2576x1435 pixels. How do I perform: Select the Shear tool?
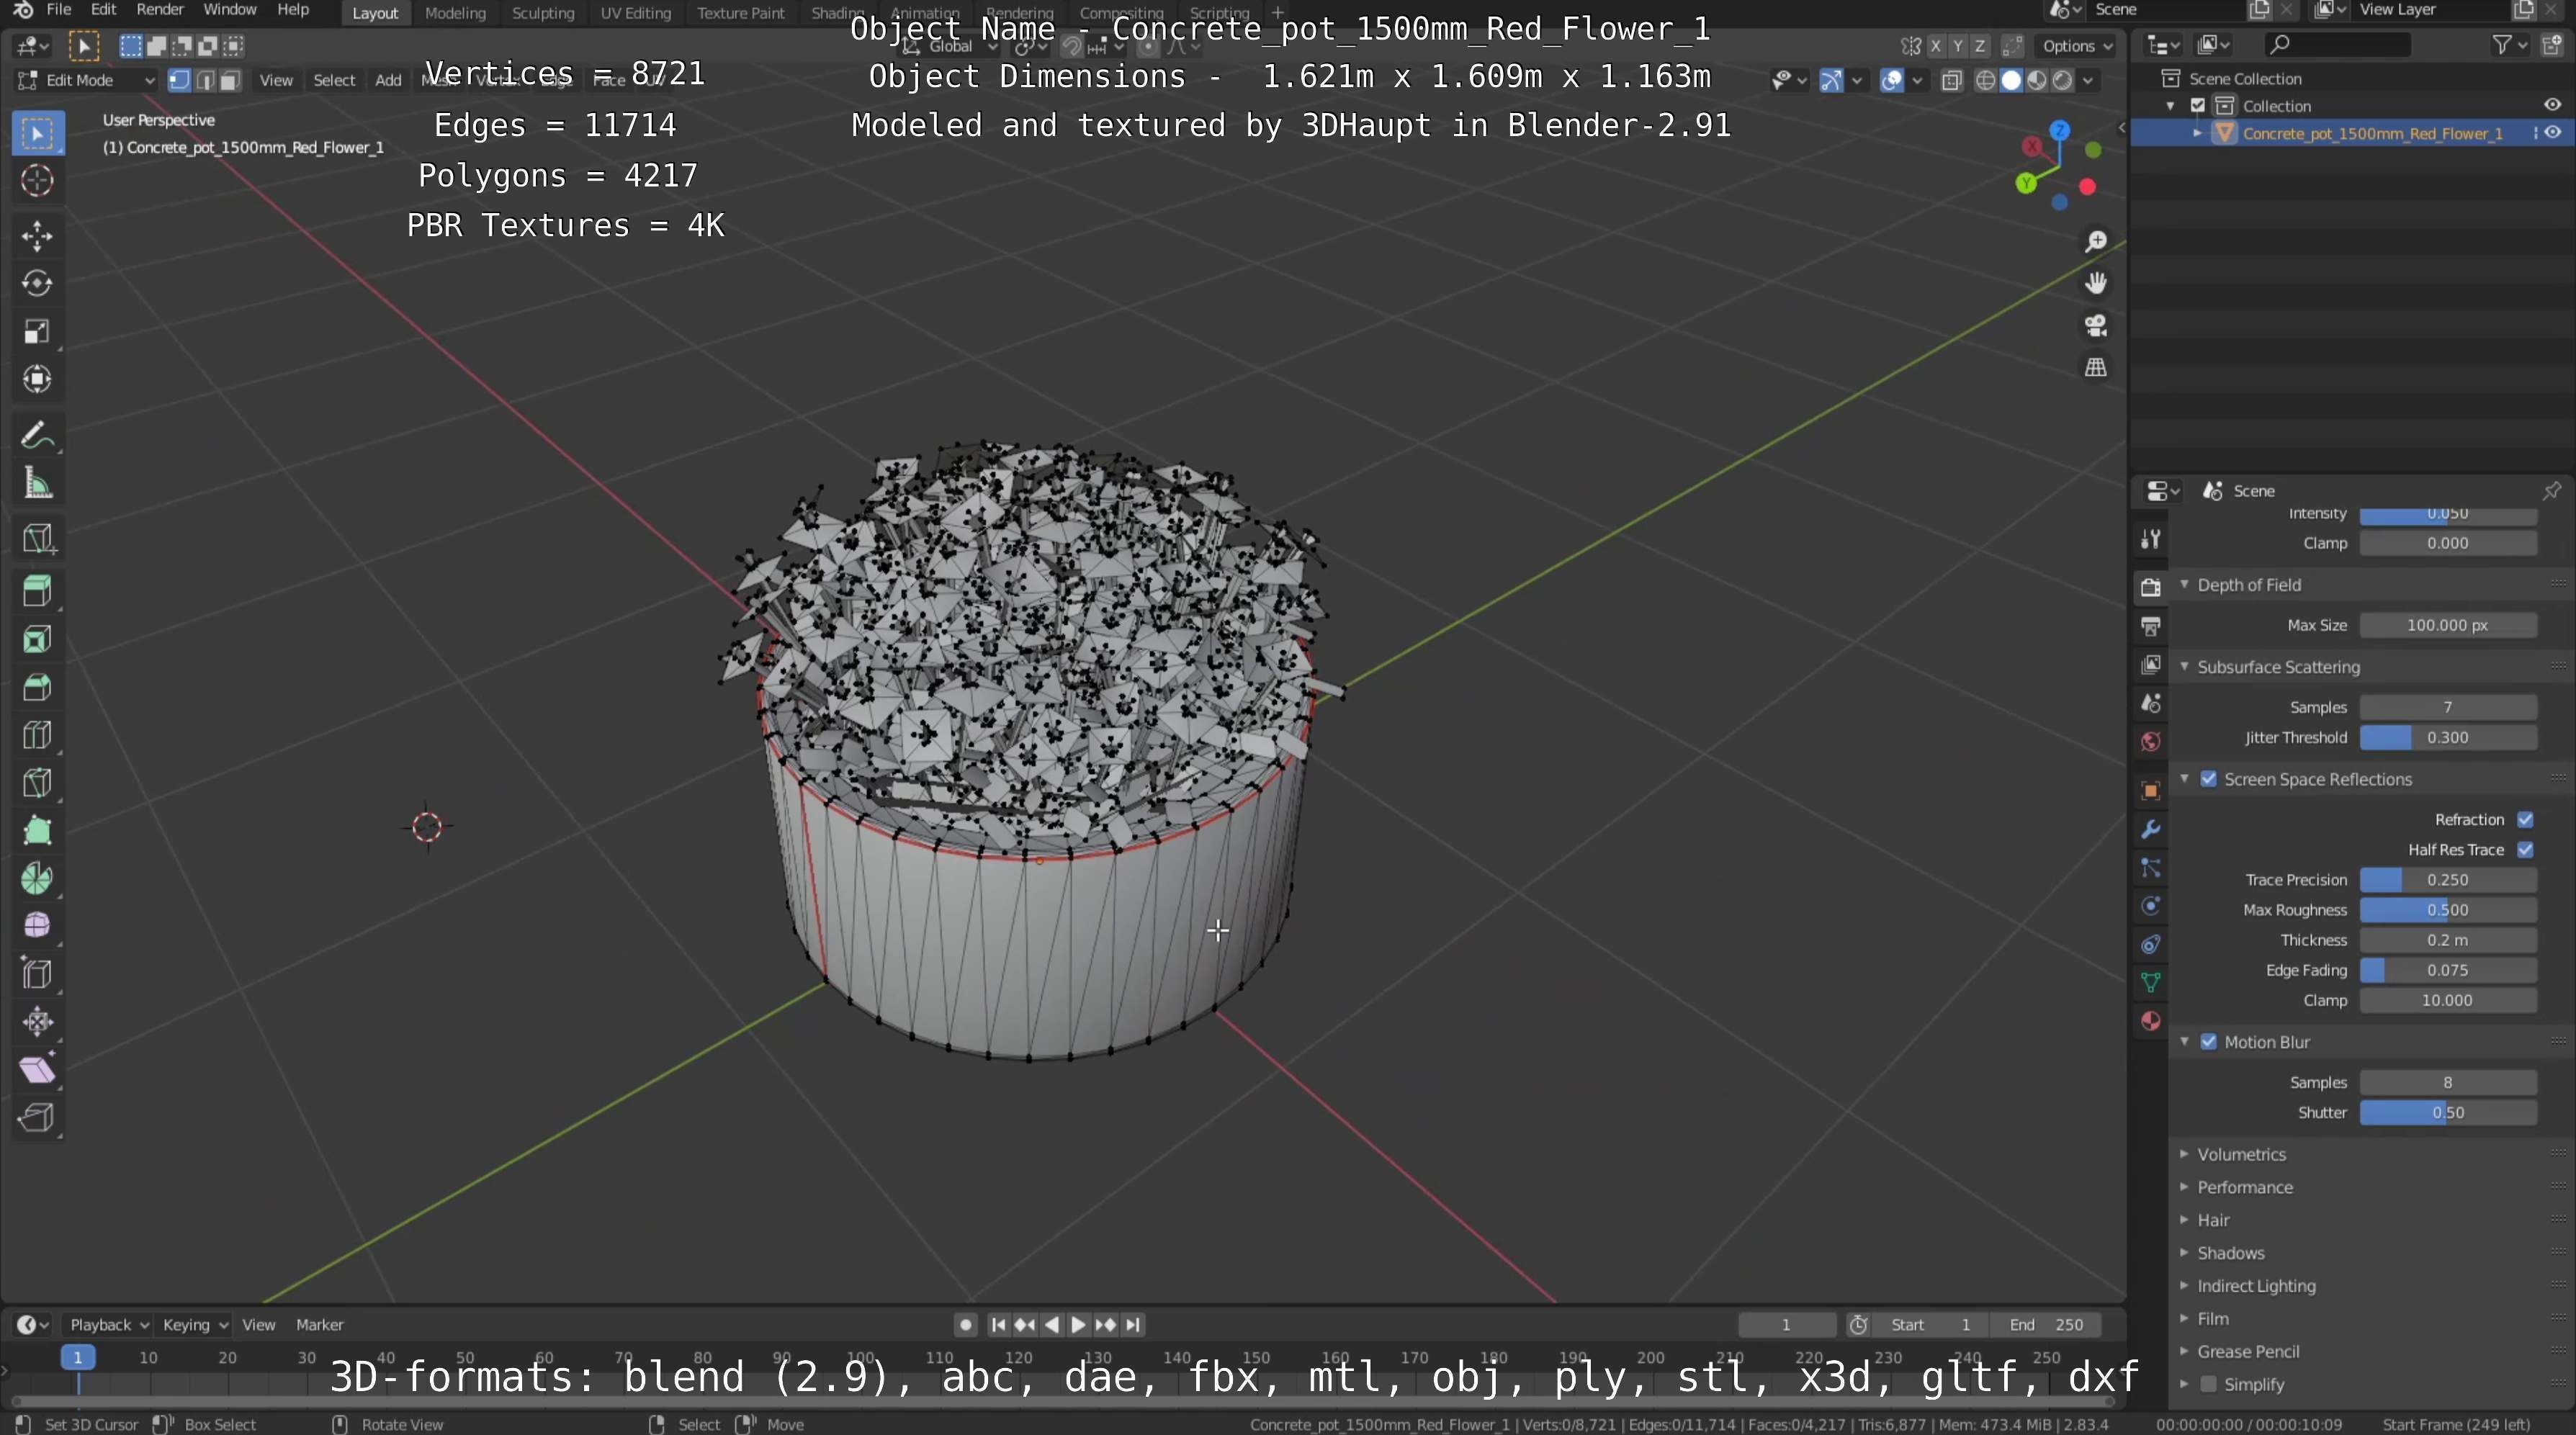[x=37, y=1070]
